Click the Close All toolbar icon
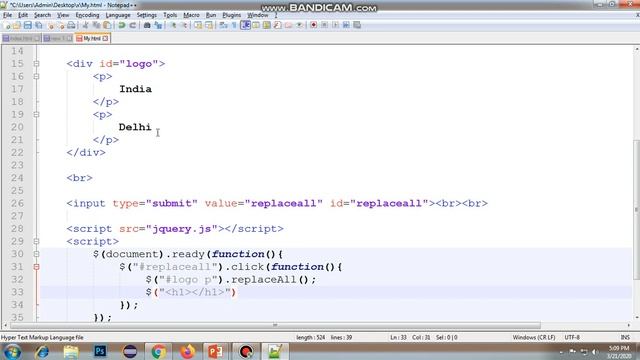Screen dimensions: 640x360 tap(61, 25)
